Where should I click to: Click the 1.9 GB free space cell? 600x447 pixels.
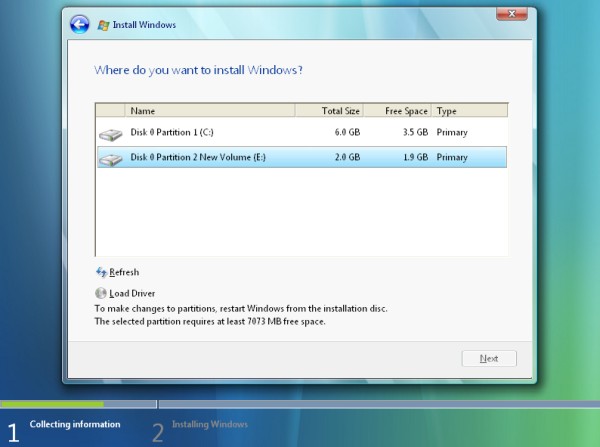click(x=416, y=157)
